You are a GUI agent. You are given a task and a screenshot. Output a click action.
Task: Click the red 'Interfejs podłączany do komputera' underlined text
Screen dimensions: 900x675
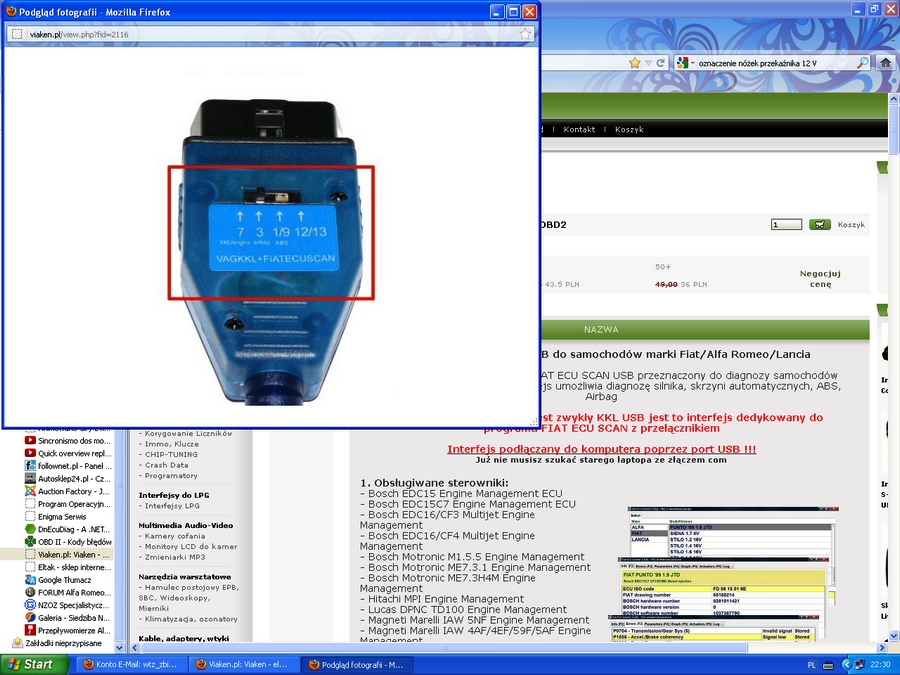click(602, 449)
